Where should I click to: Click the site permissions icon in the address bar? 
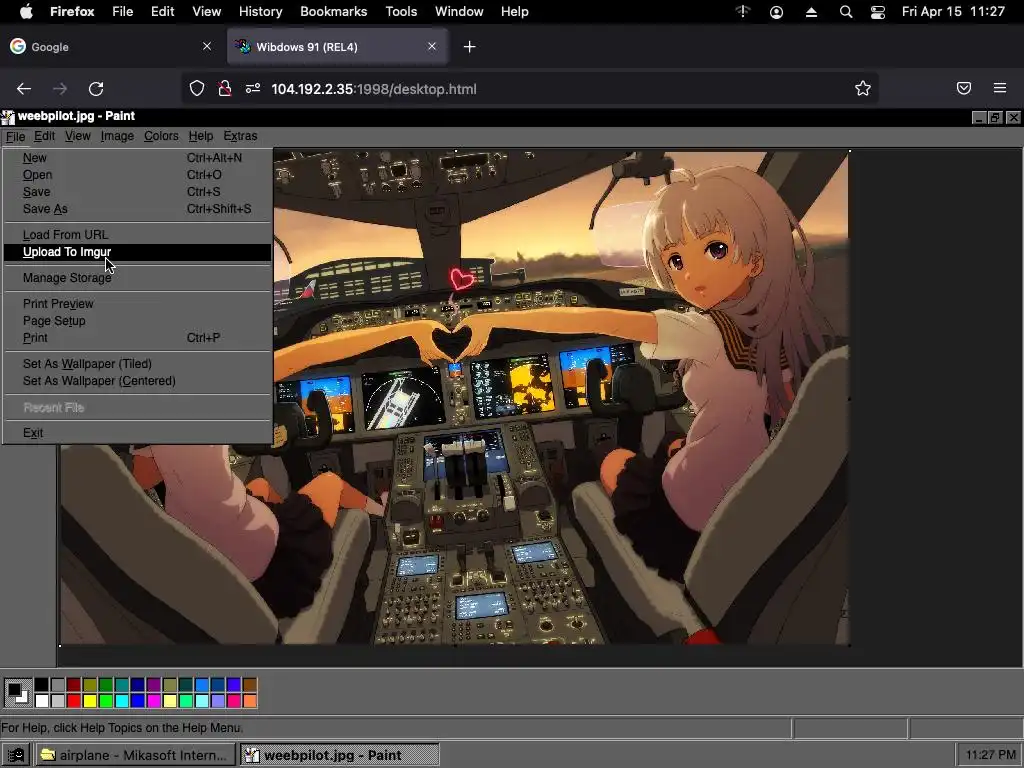tap(253, 89)
